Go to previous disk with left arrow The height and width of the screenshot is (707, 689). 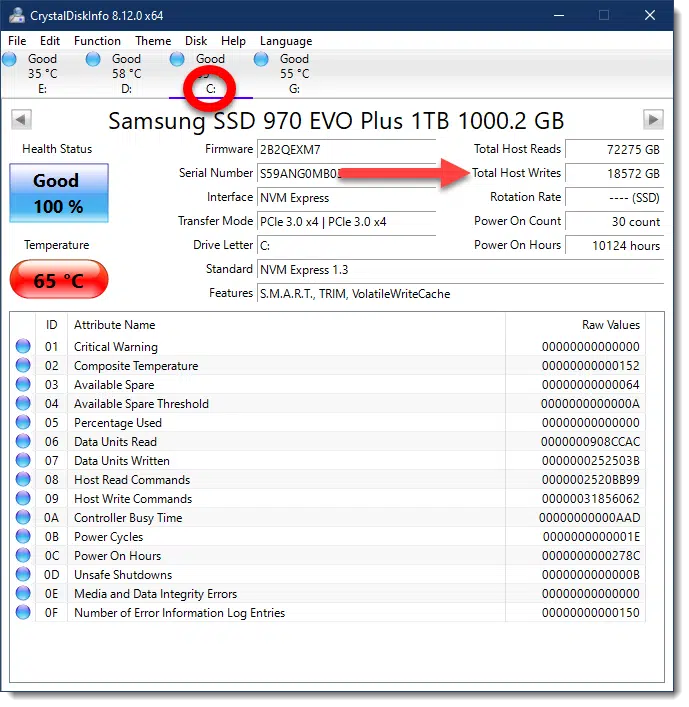pos(21,119)
